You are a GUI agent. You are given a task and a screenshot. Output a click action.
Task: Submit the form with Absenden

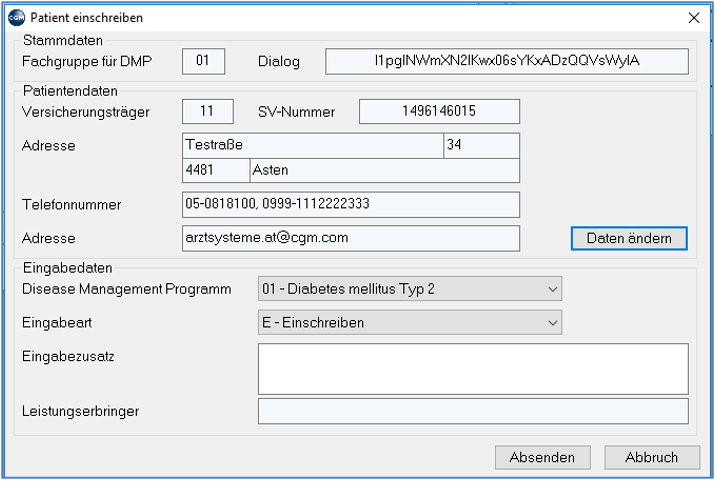[x=543, y=457]
